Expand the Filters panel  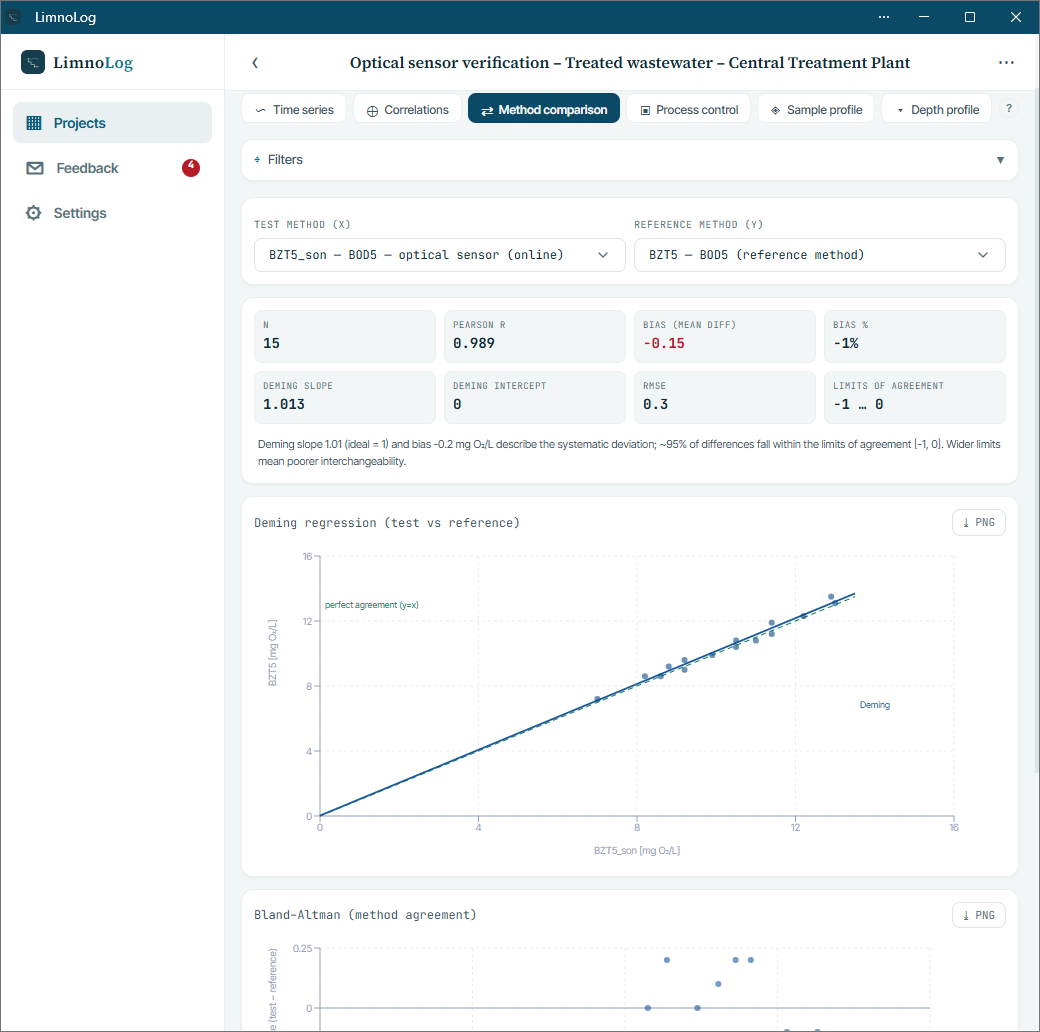[629, 160]
